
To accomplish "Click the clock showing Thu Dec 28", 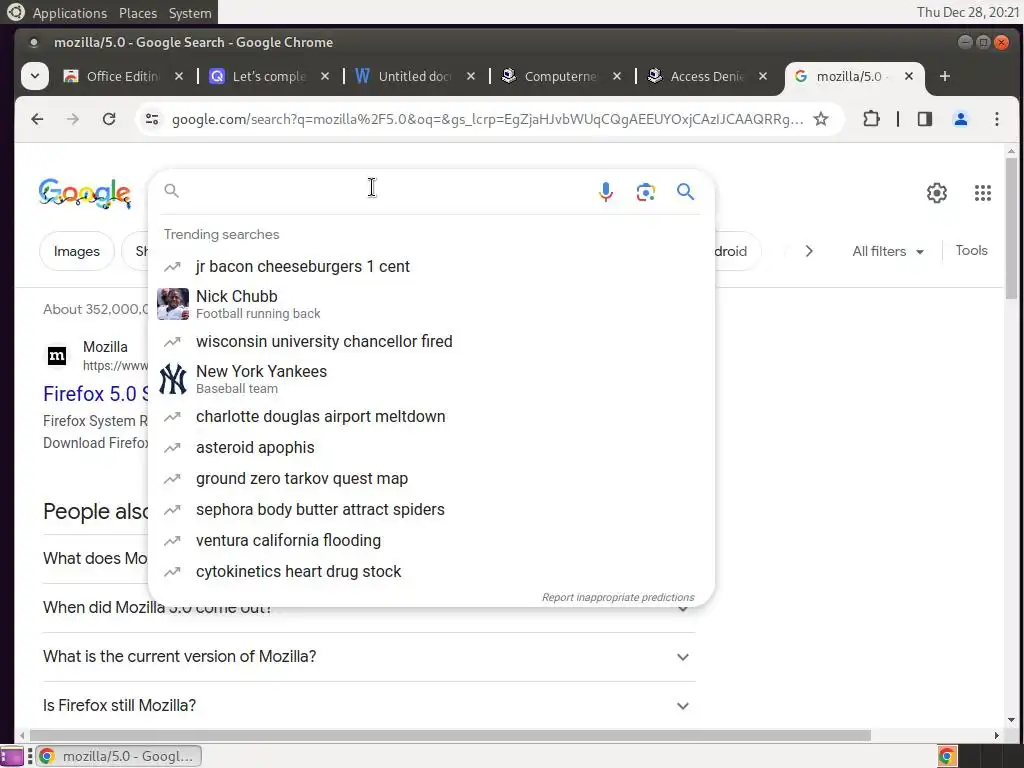I will tap(967, 12).
